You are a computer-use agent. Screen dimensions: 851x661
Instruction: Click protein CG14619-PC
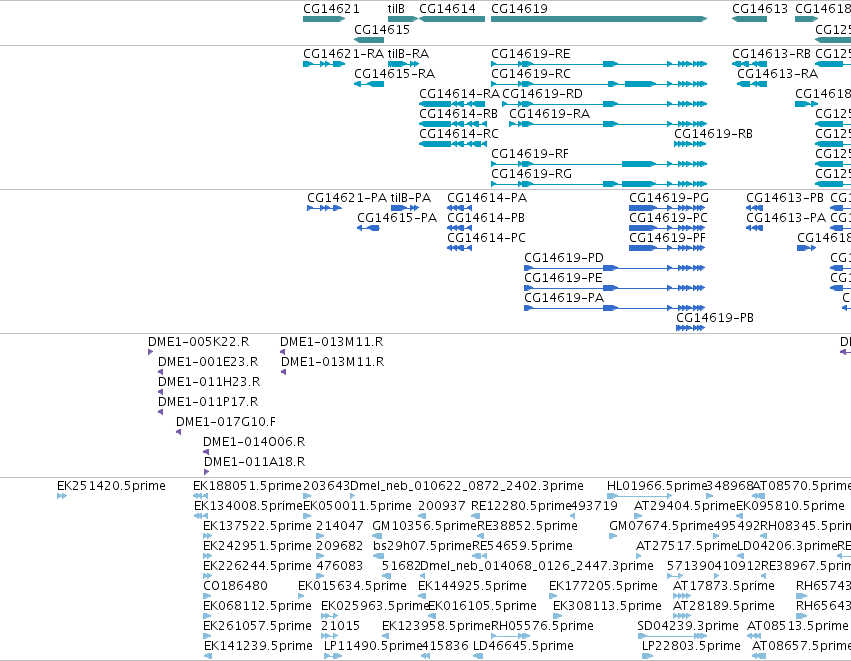tap(667, 228)
